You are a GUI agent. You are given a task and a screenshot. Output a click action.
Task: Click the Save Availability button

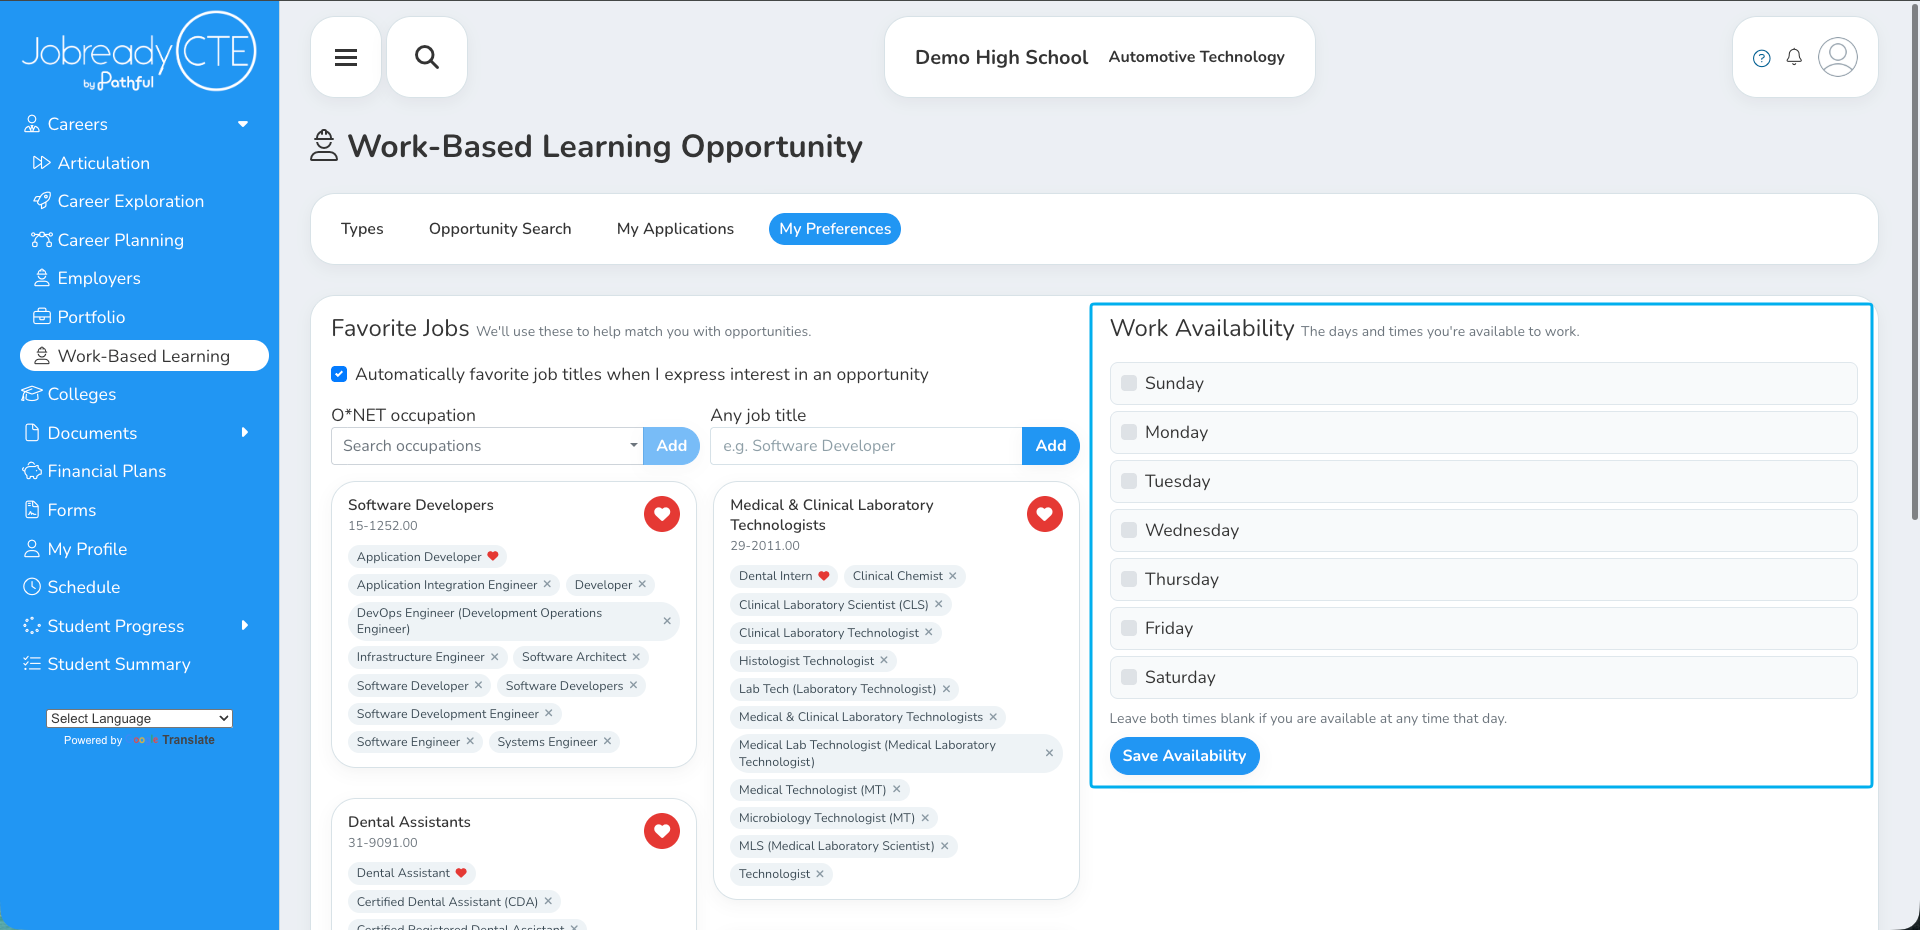(1184, 756)
